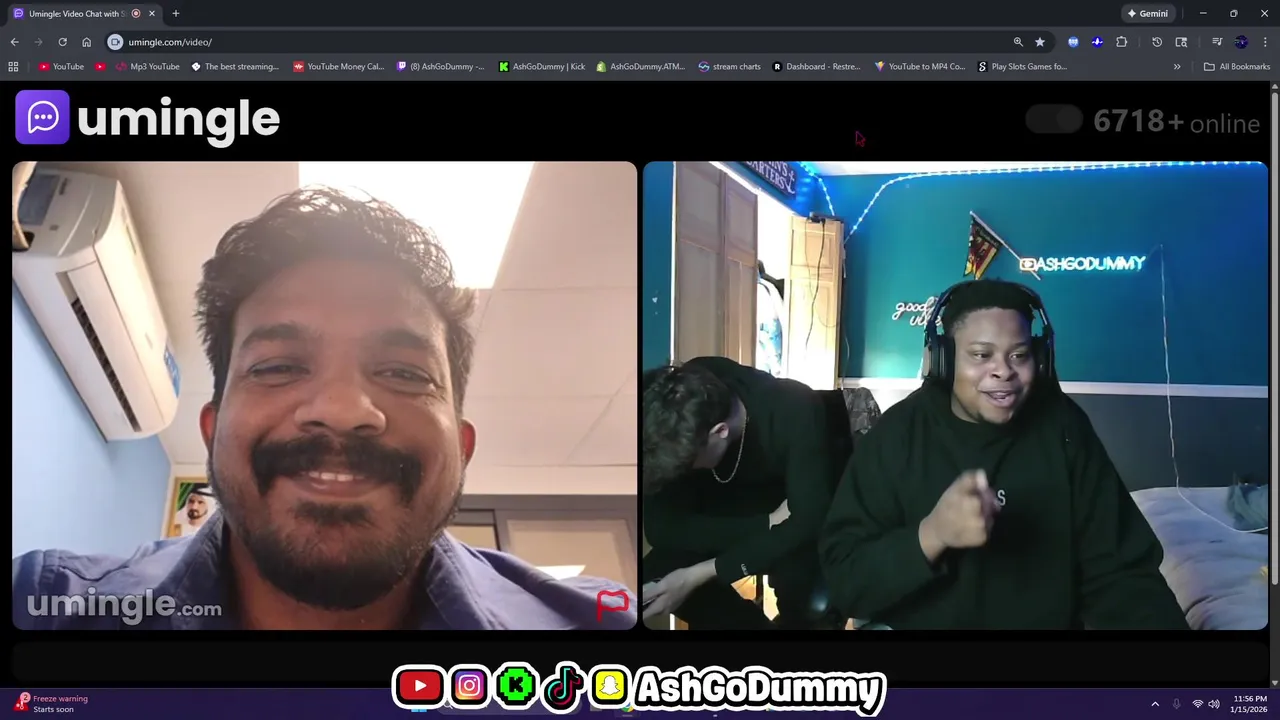Open the apps grid in bookmarks bar

13,66
